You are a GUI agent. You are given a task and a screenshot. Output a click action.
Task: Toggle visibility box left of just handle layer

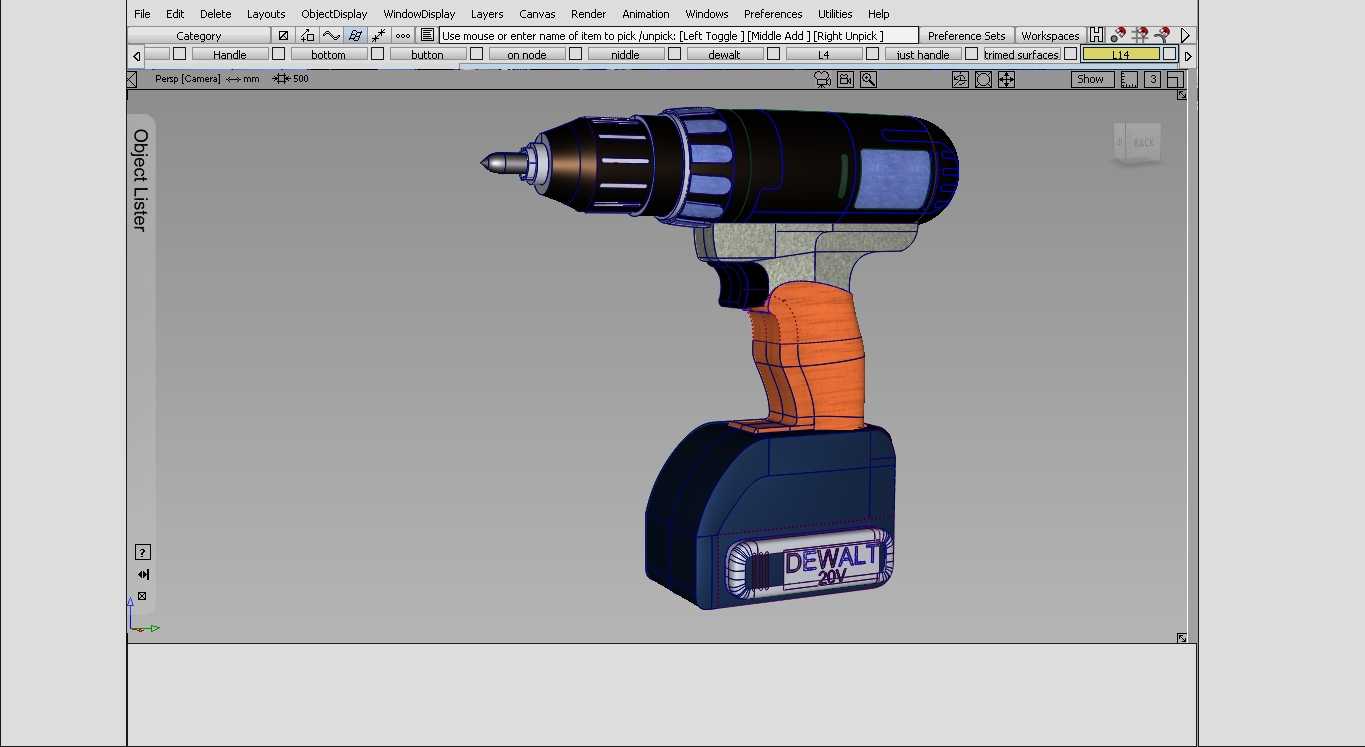872,54
